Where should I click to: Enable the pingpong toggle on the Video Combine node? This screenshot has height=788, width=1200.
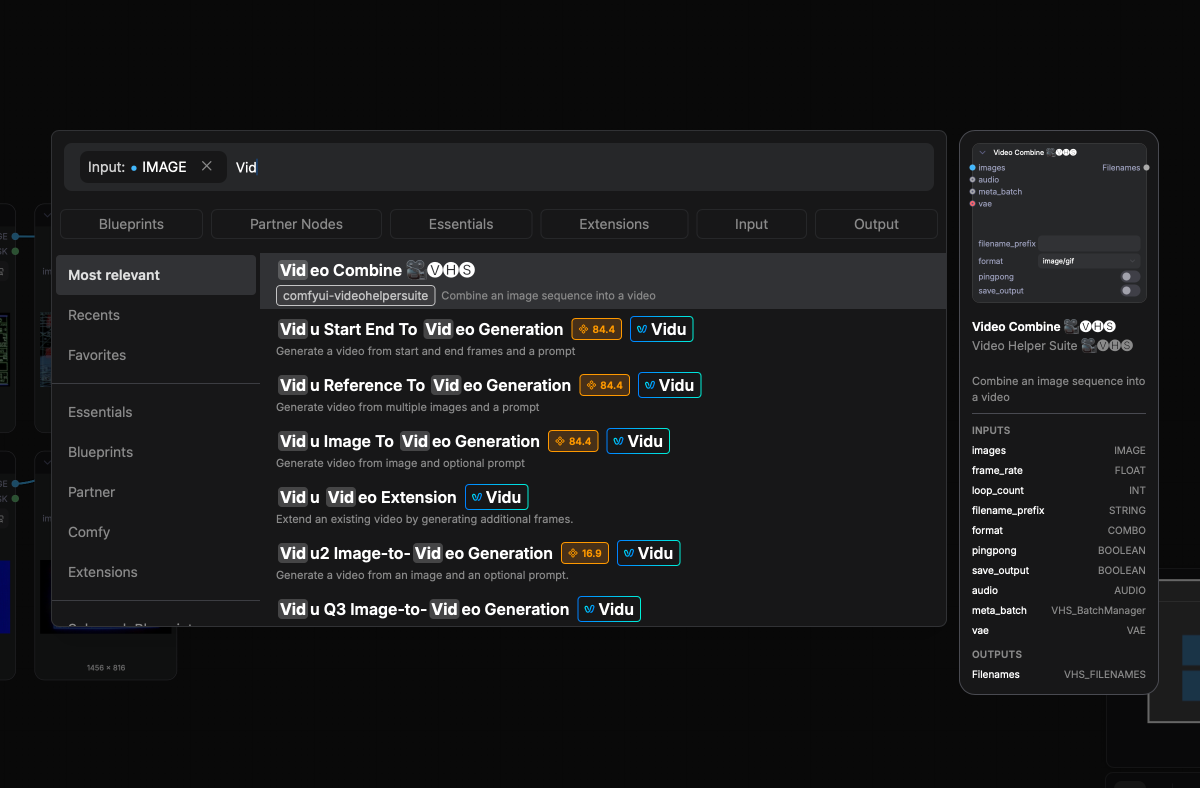[x=1129, y=276]
